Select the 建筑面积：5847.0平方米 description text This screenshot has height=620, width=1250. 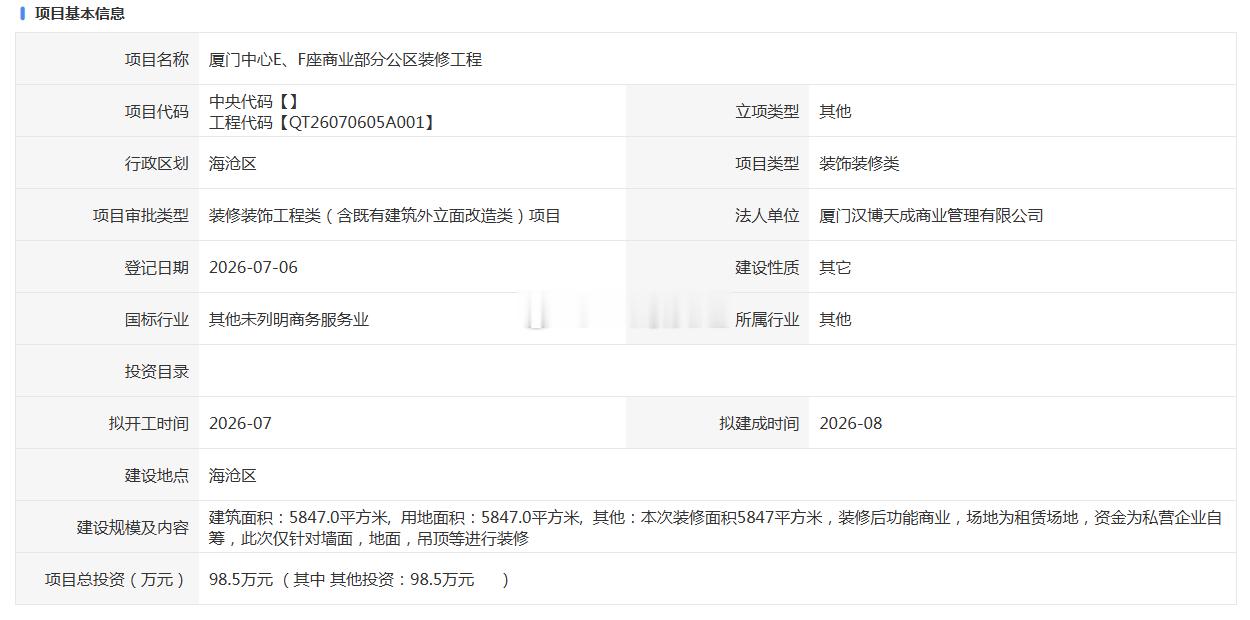pyautogui.click(x=715, y=528)
